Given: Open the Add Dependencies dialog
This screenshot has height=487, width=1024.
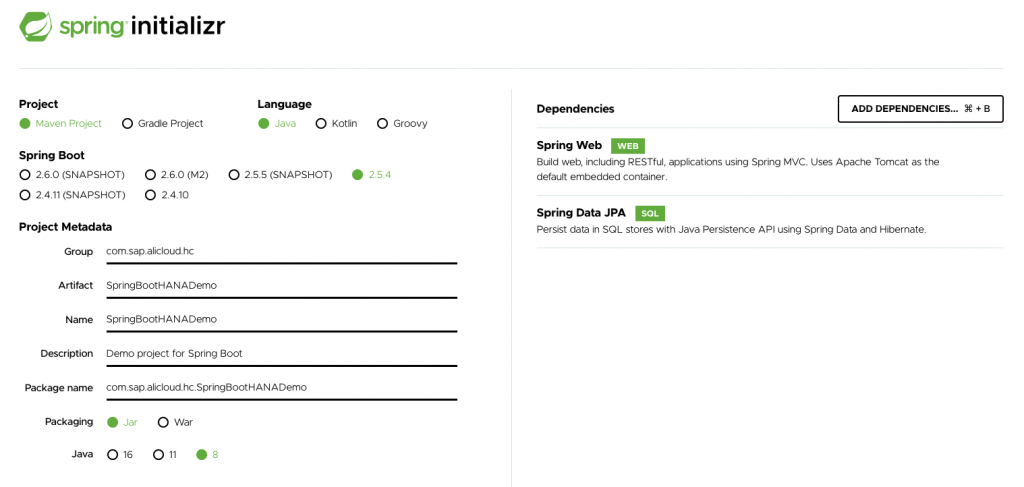Looking at the screenshot, I should click(x=920, y=109).
